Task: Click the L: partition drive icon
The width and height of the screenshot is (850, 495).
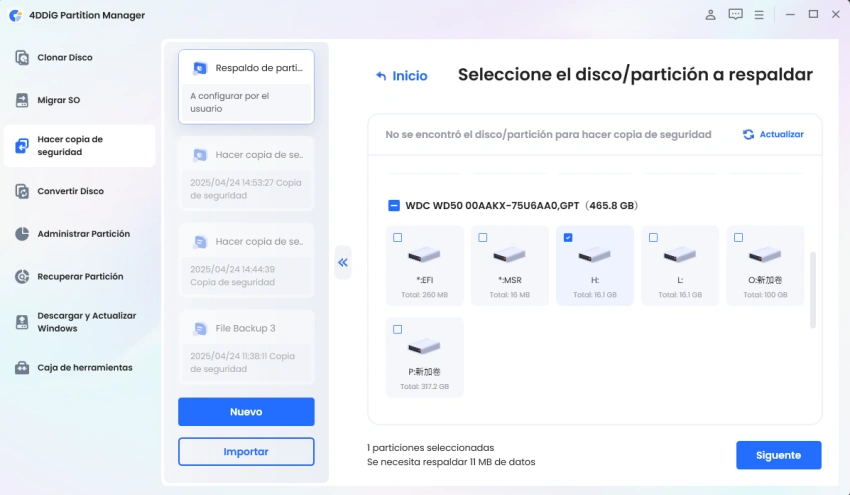Action: 680,254
